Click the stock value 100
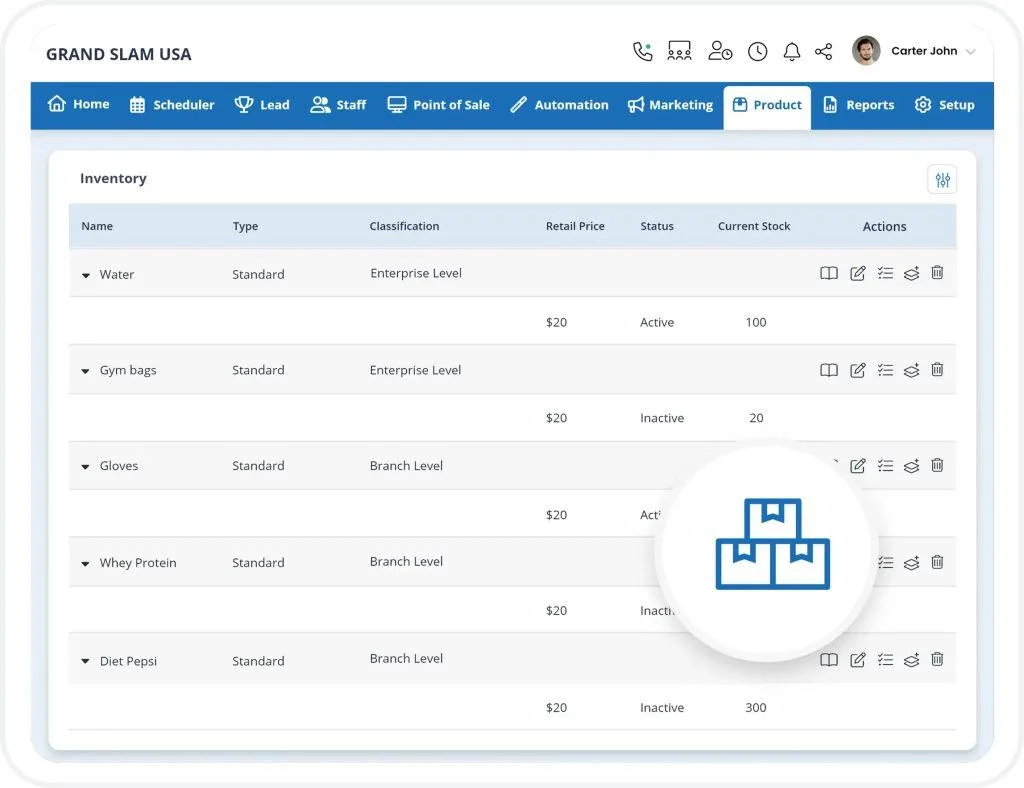 tap(756, 323)
